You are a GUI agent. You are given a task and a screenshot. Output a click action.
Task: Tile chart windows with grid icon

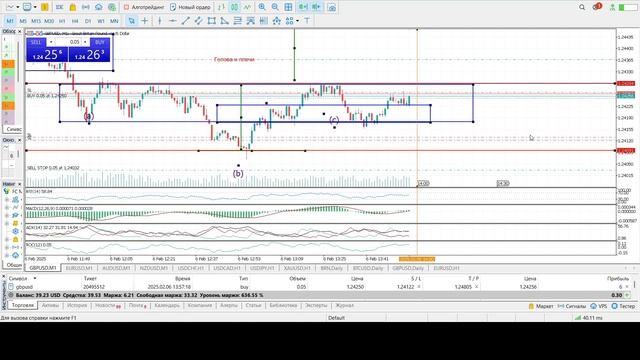click(288, 7)
